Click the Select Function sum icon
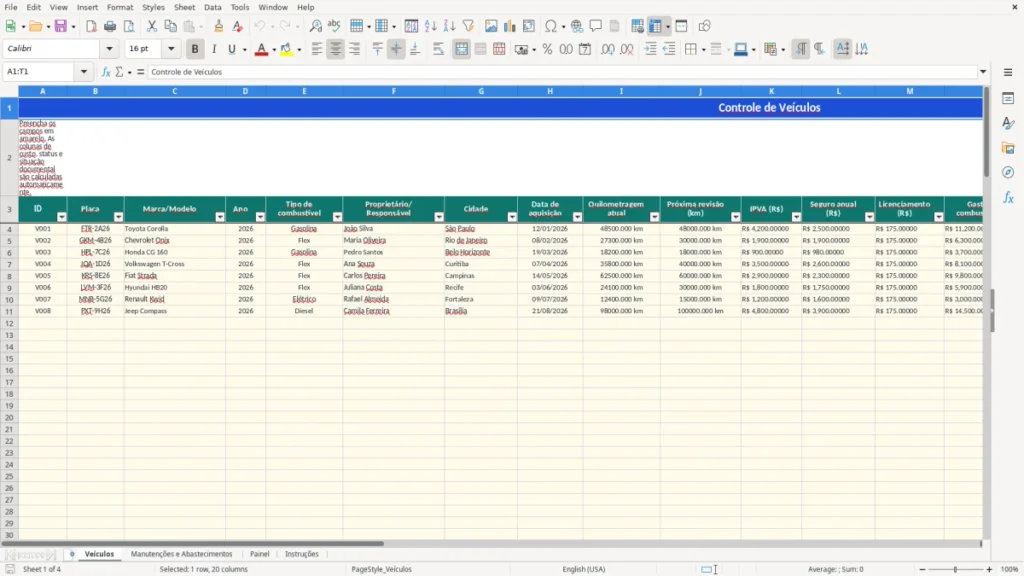The width and height of the screenshot is (1024, 576). point(119,72)
